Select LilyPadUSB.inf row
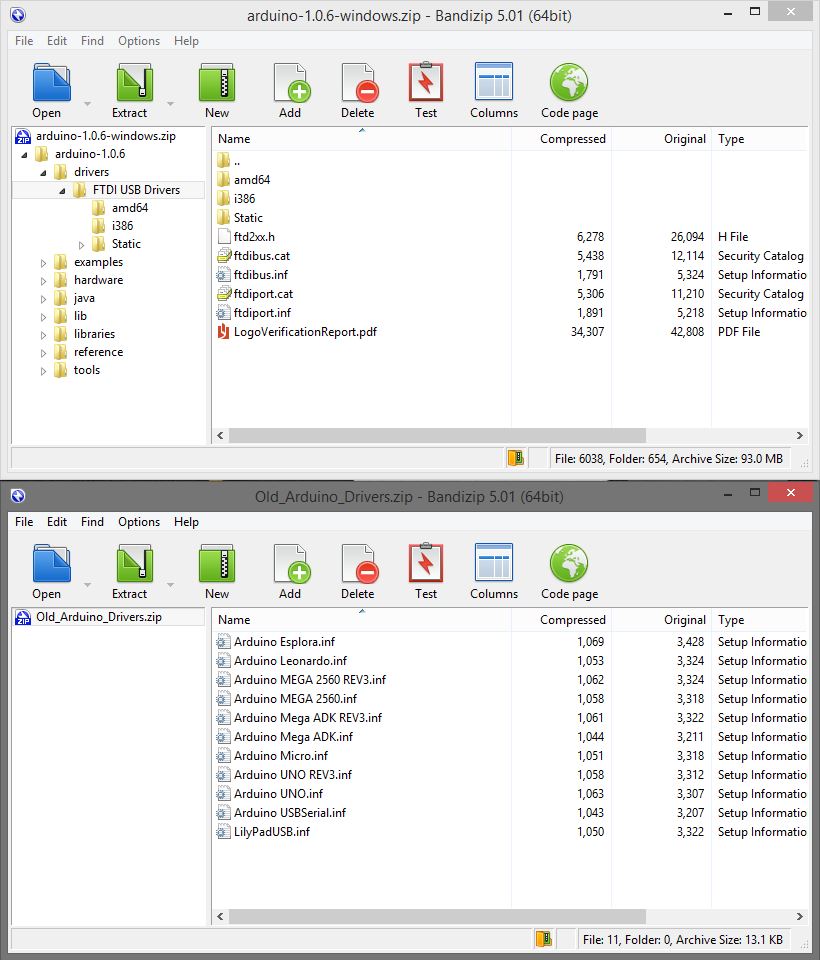 510,831
